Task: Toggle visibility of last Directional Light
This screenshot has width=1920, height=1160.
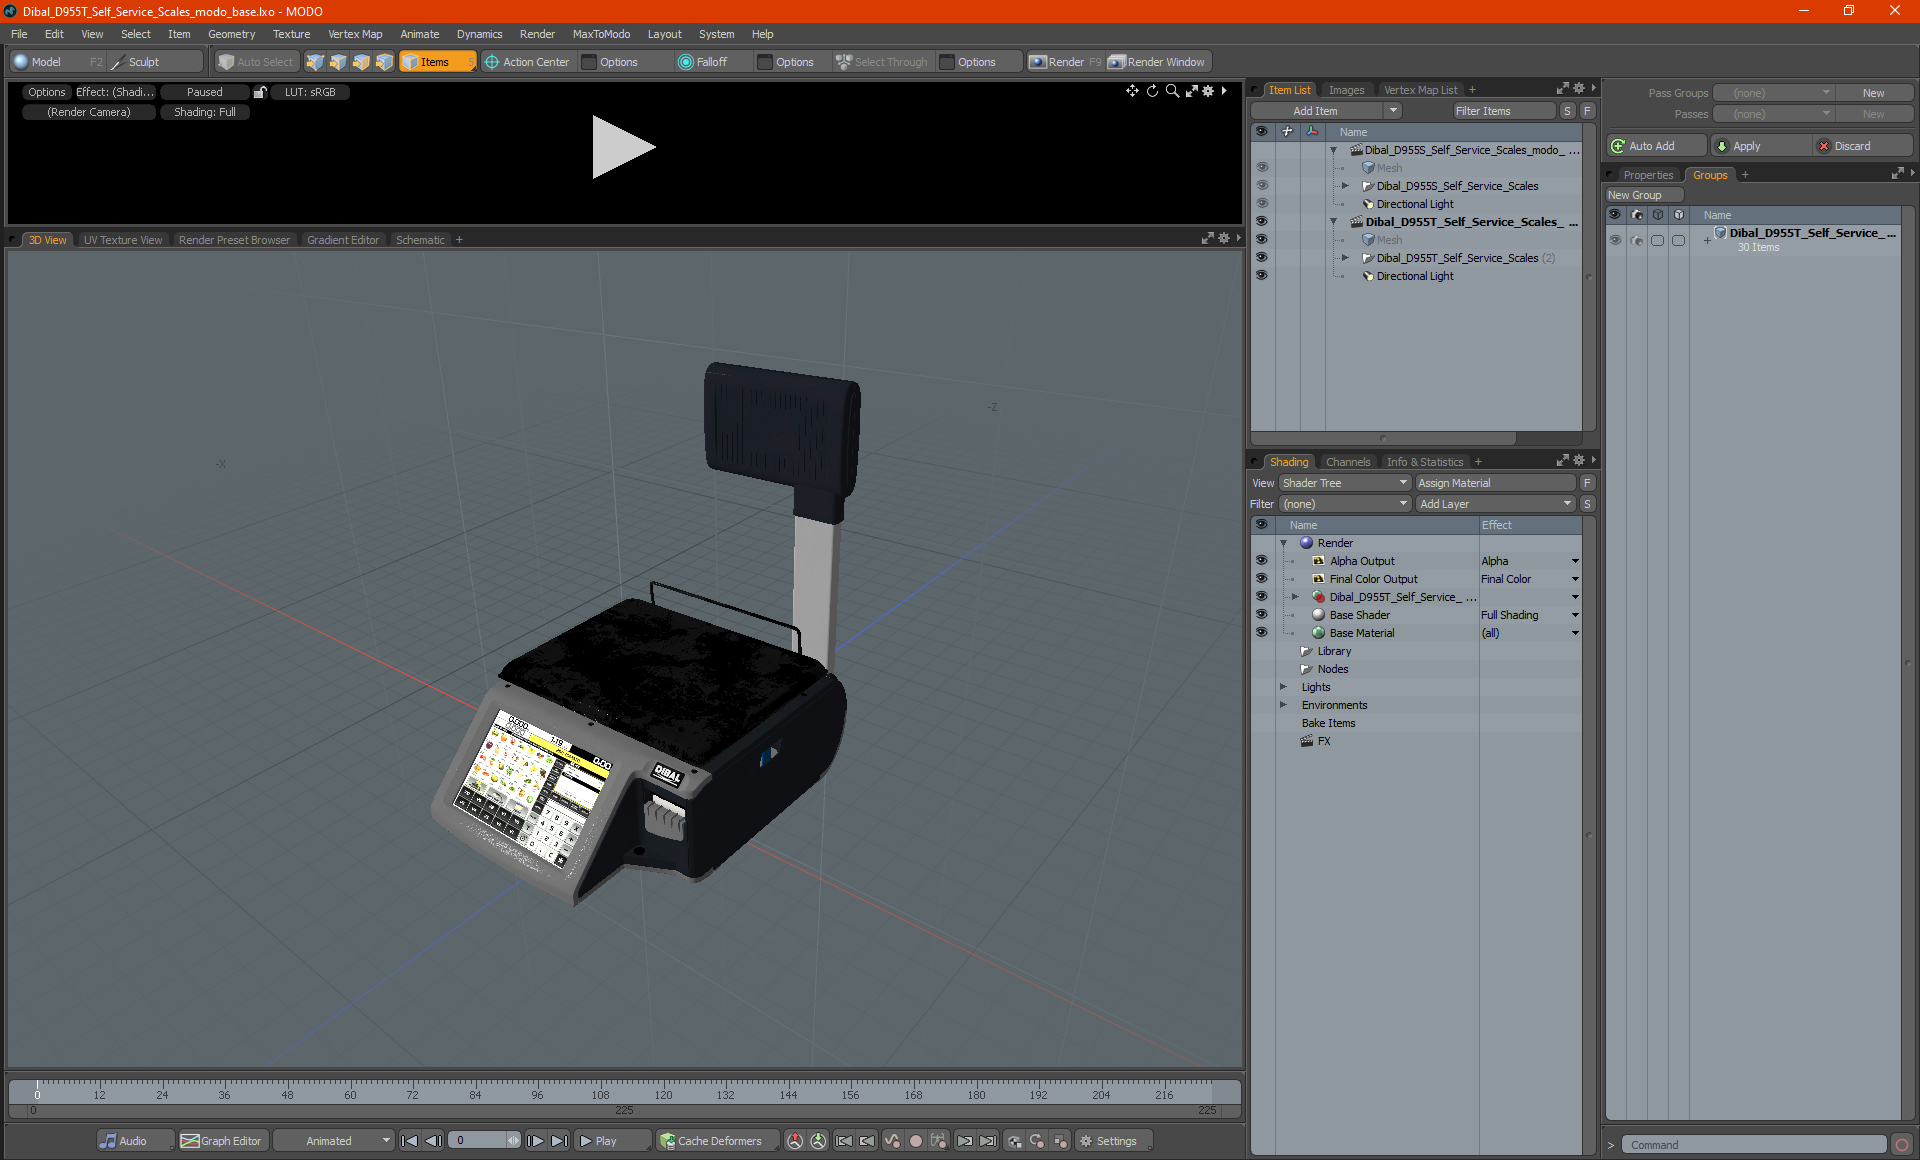Action: coord(1261,276)
